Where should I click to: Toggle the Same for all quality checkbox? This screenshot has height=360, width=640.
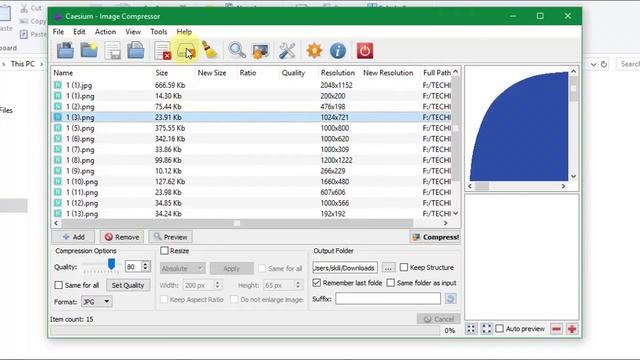click(x=58, y=285)
